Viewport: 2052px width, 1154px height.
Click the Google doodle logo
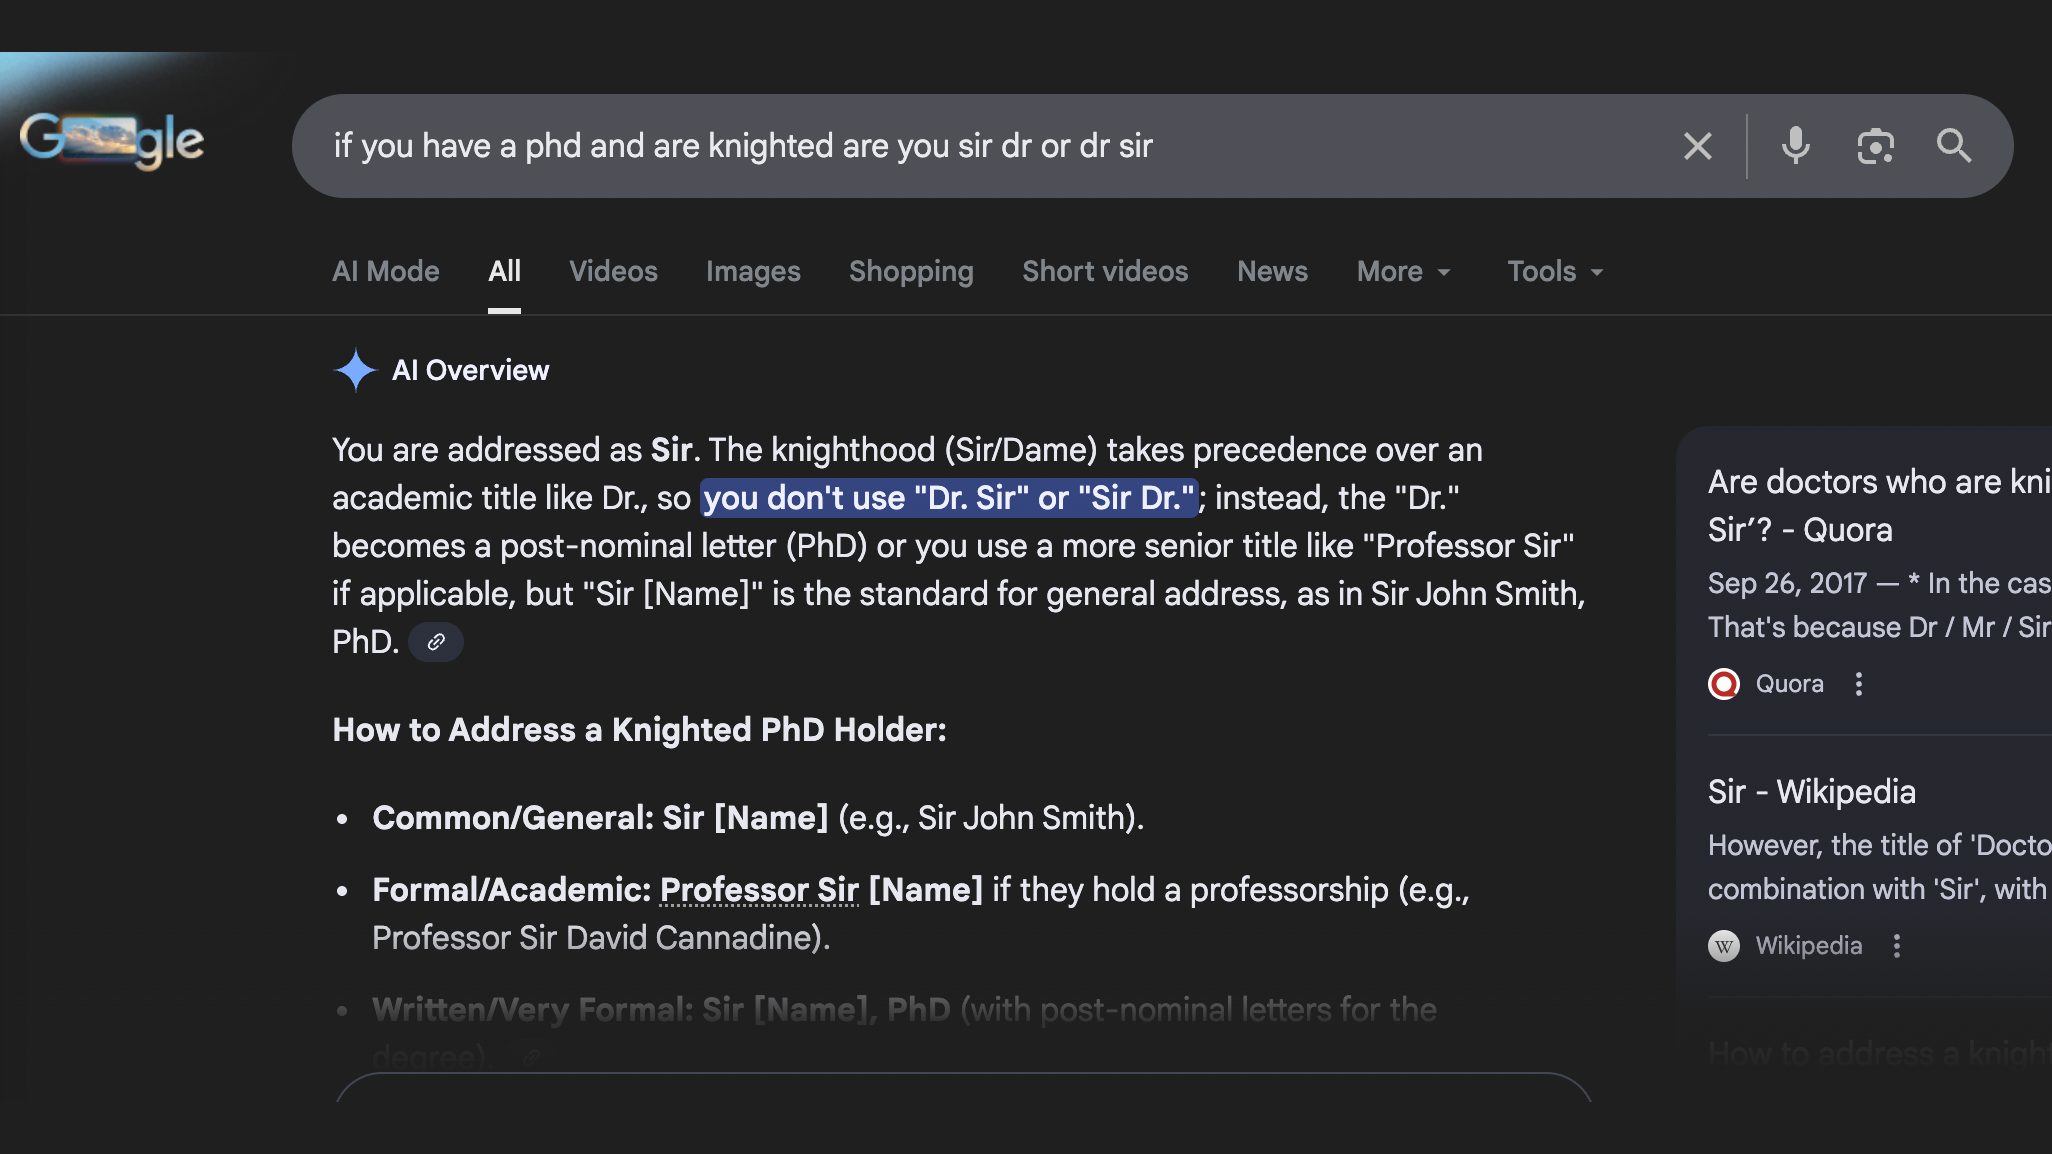(112, 141)
